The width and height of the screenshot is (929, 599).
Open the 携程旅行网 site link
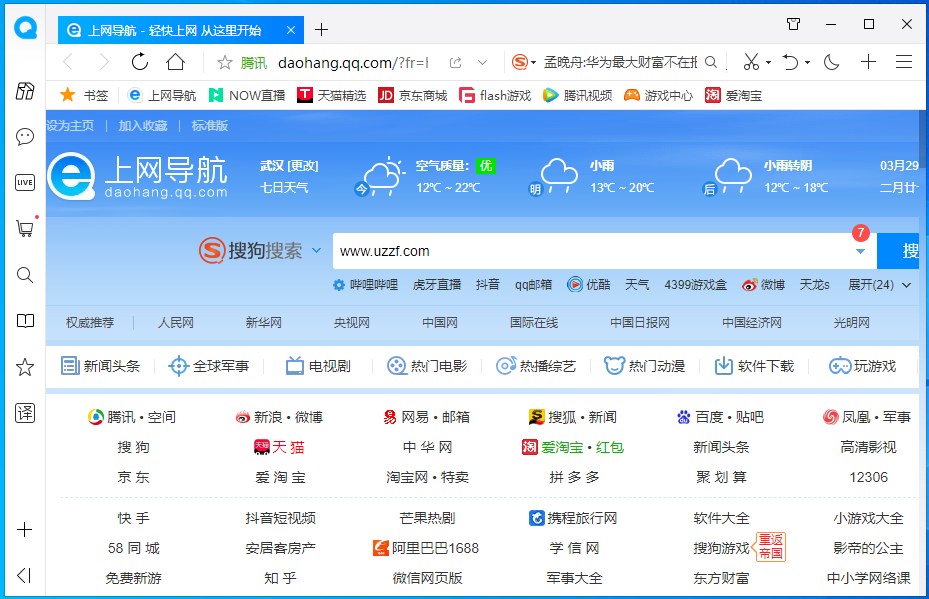click(573, 518)
